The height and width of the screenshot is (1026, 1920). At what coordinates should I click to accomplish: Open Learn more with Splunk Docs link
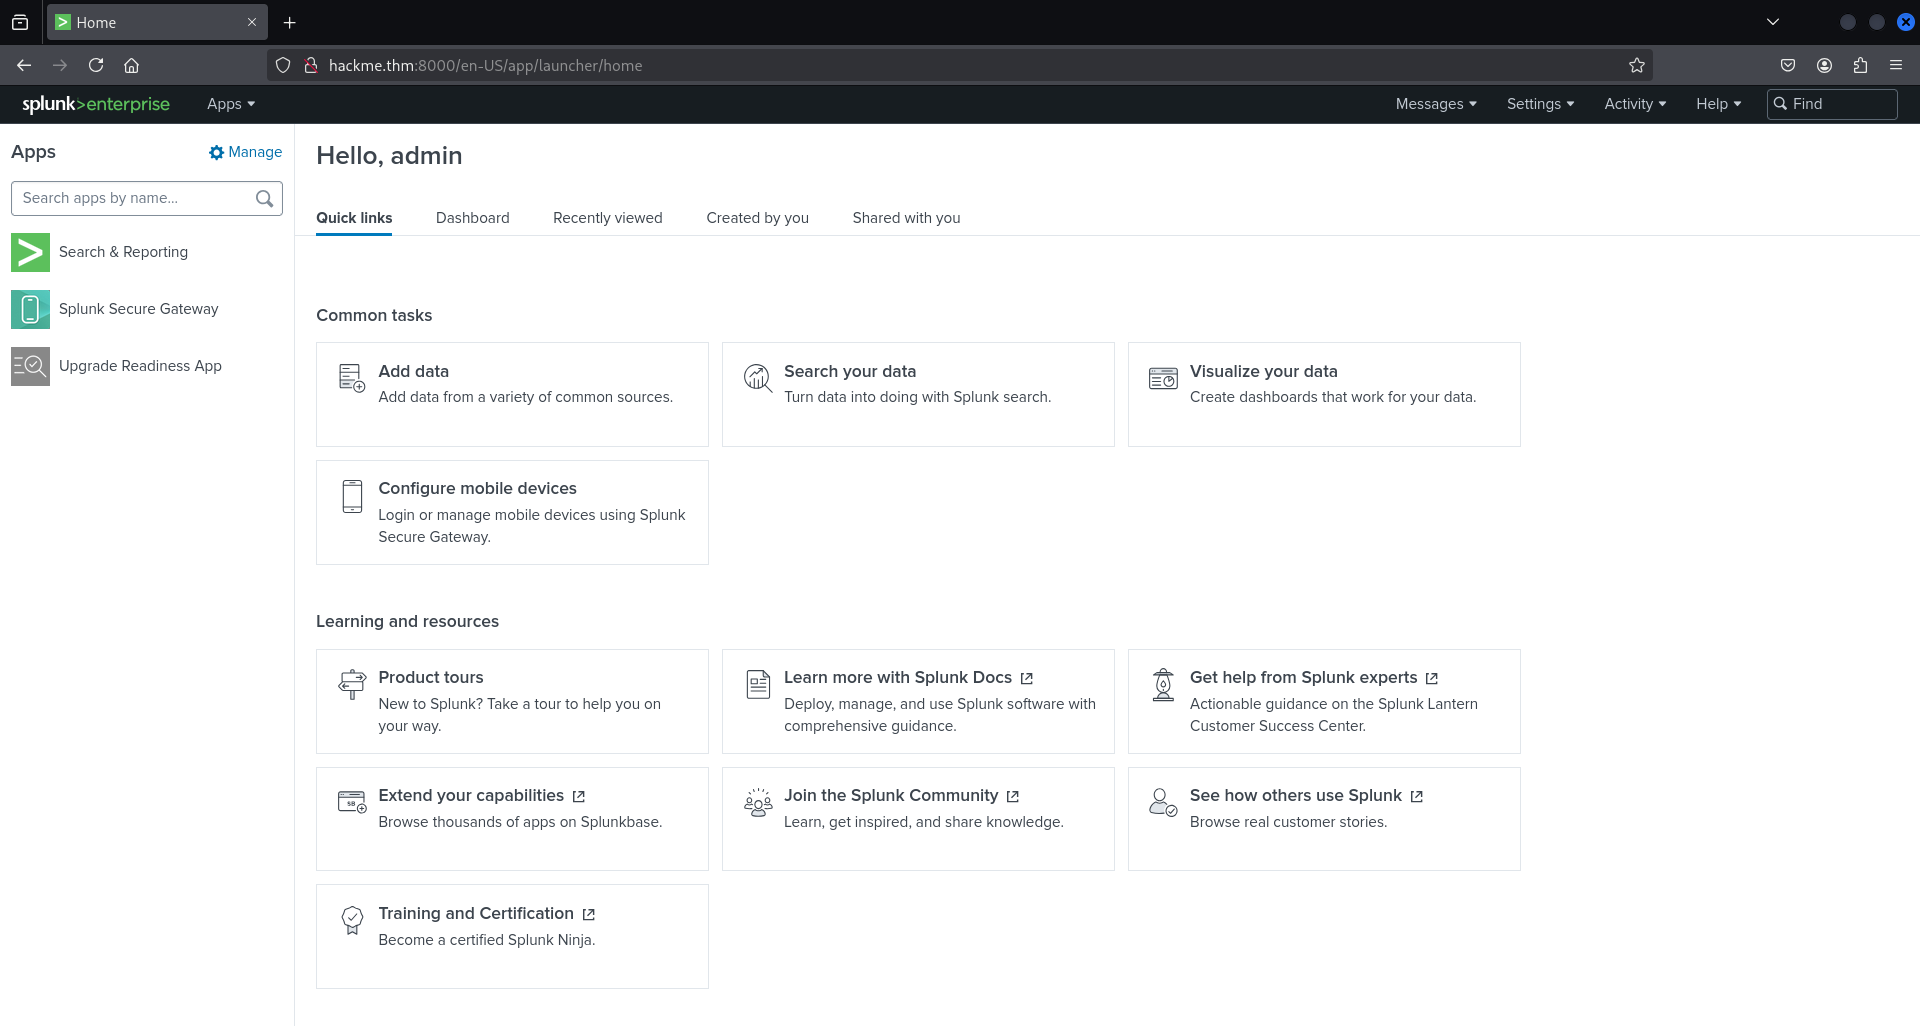point(897,678)
